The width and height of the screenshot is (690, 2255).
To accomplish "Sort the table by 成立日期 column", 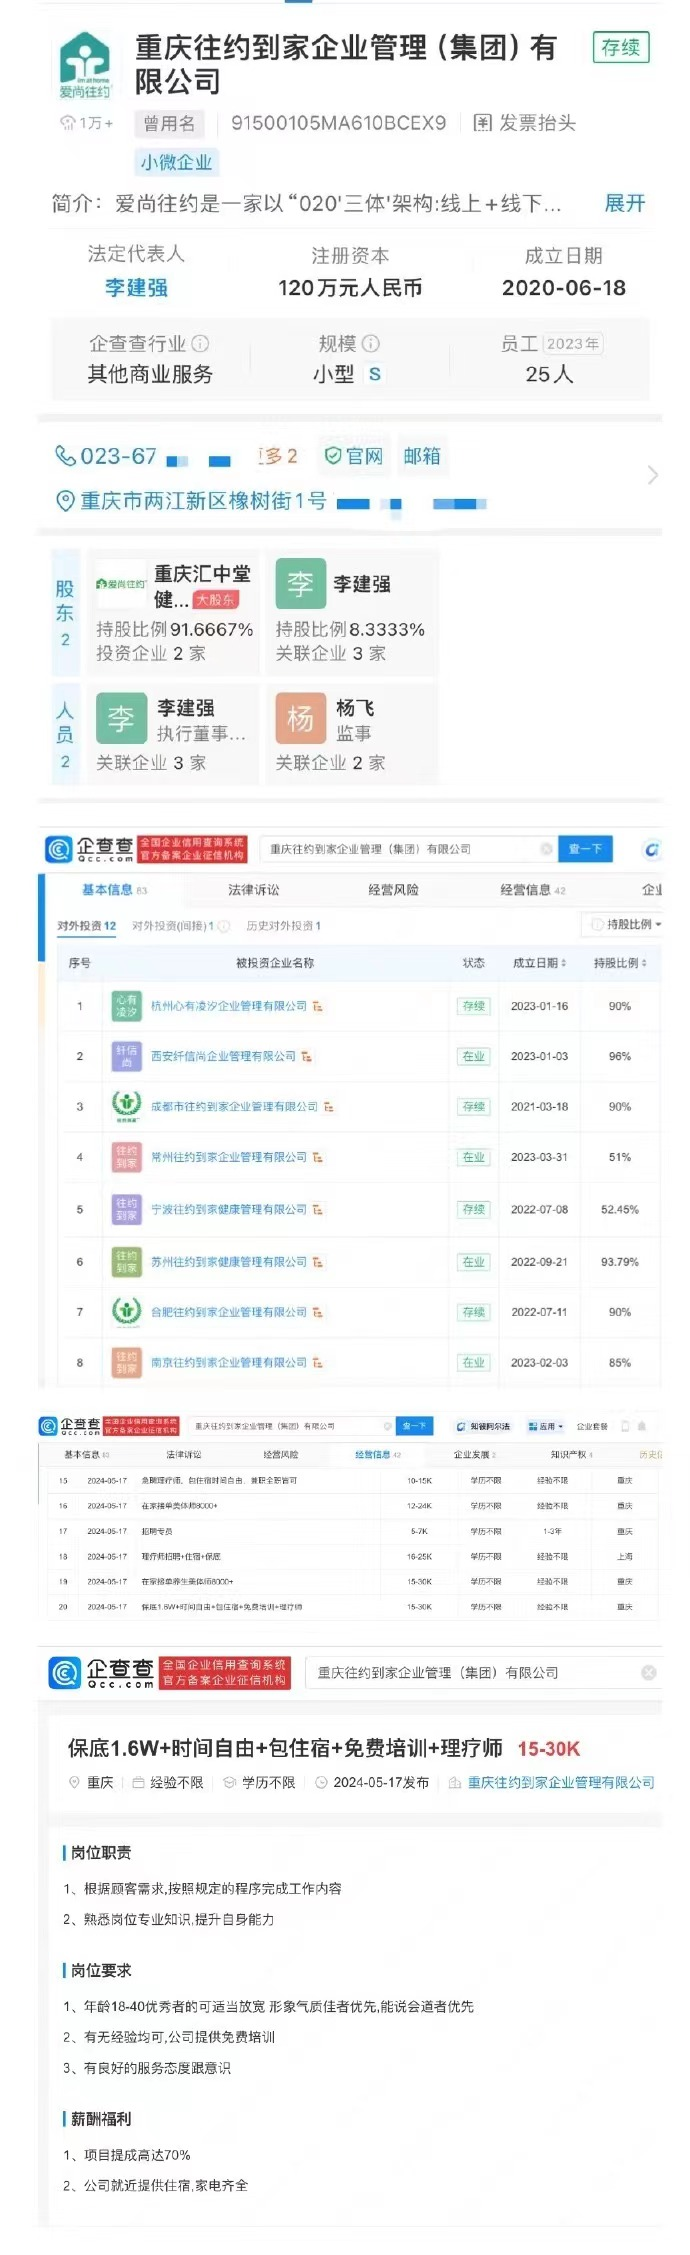I will (540, 963).
